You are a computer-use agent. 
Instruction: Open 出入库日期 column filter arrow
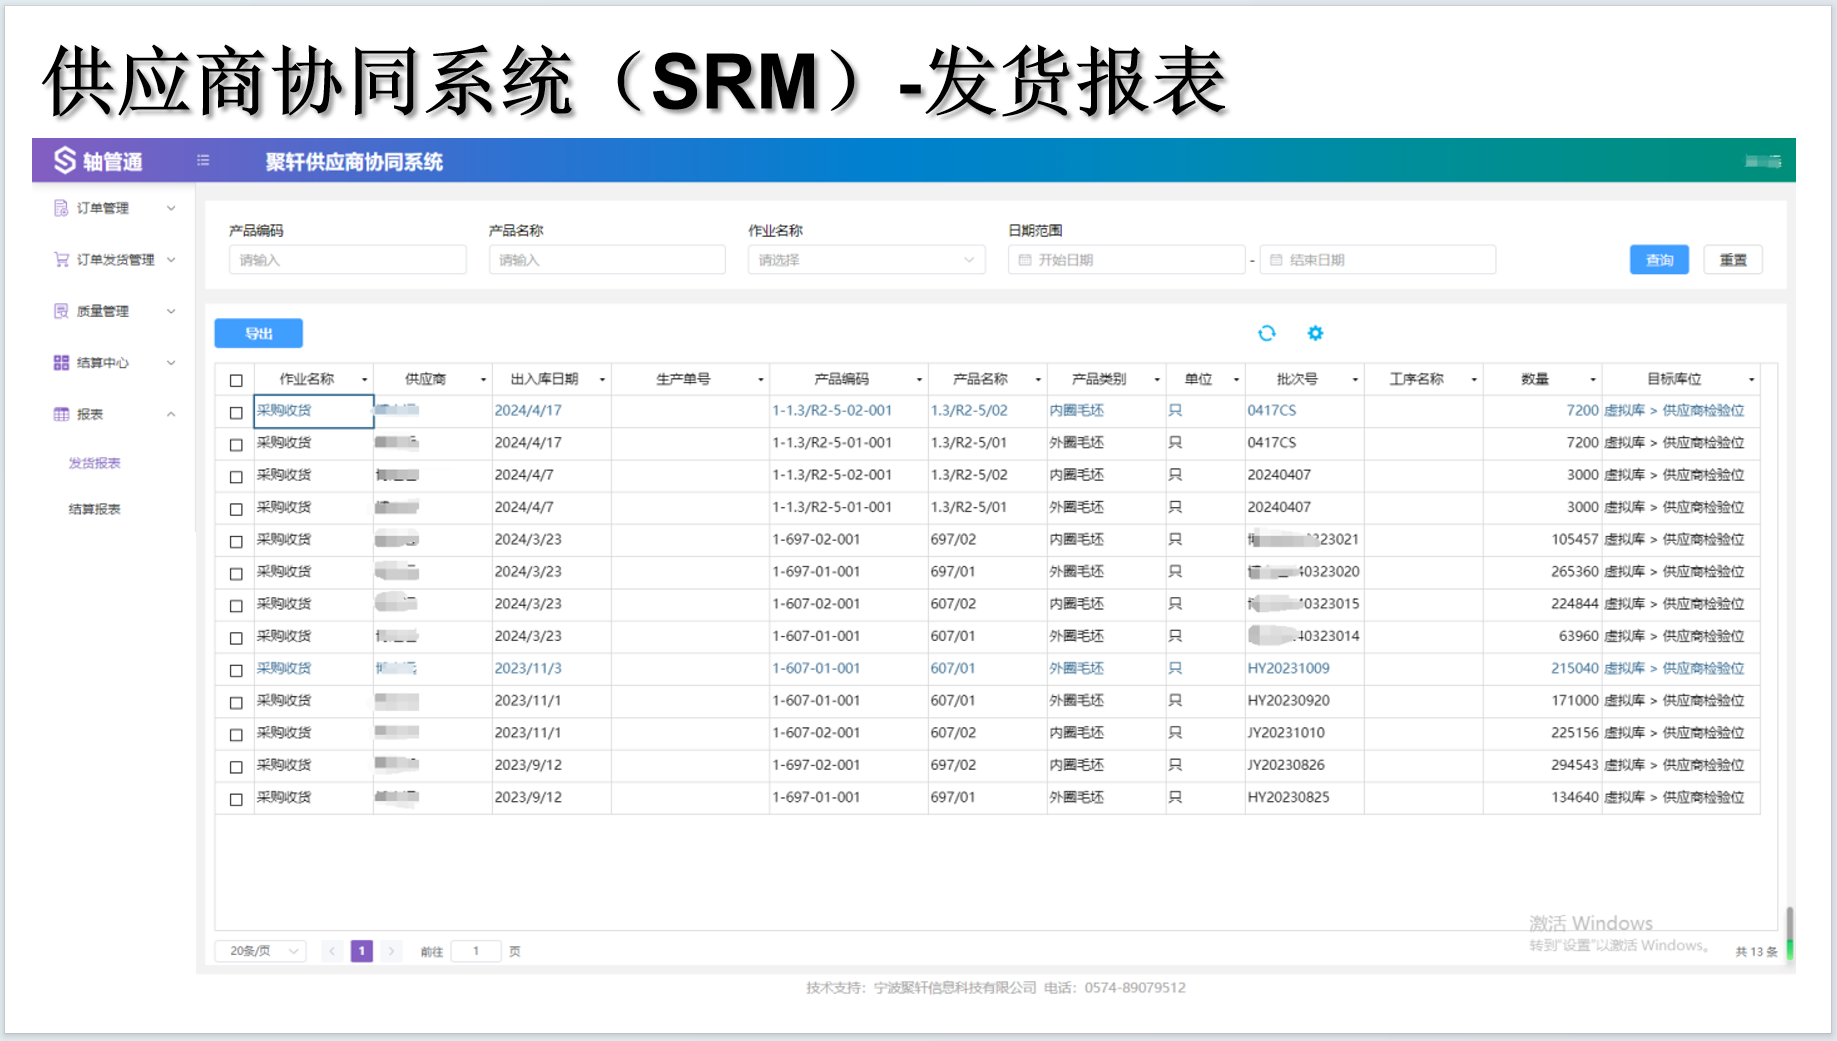coord(602,380)
